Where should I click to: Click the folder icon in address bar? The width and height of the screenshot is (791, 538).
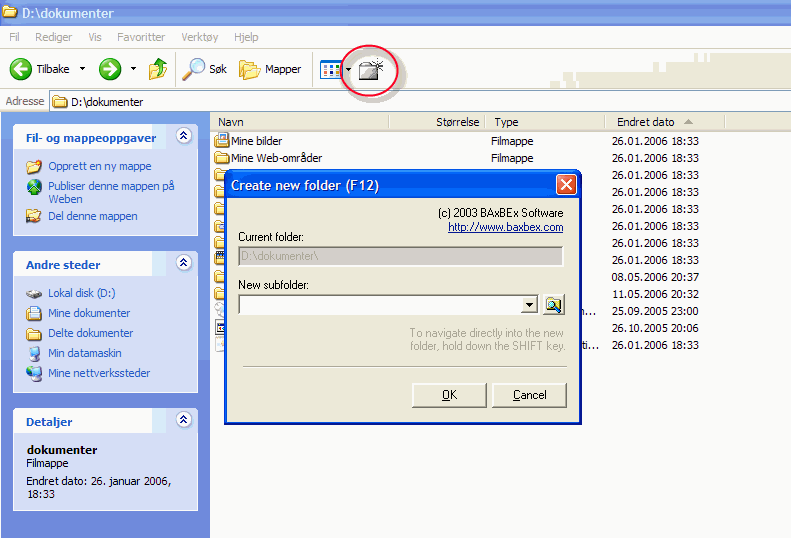point(60,102)
